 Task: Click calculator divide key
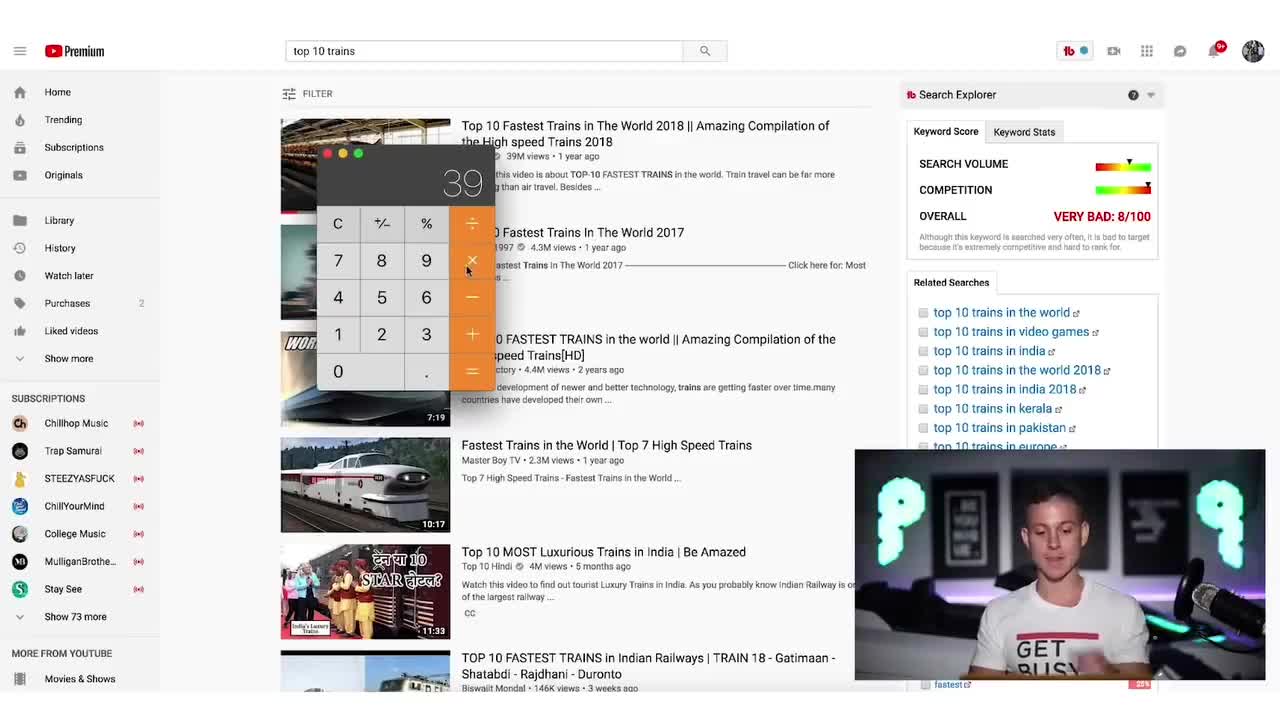[x=472, y=224]
